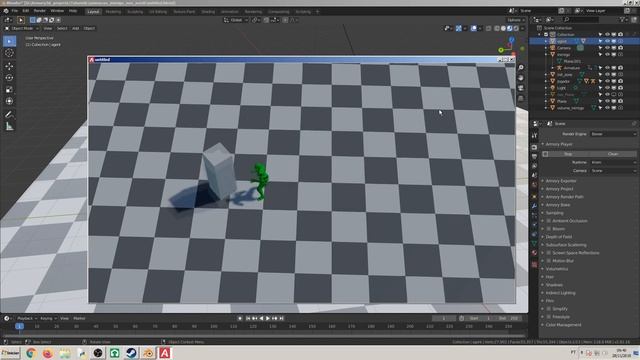The width and height of the screenshot is (640, 360).
Task: Switch to the Modeling workspace tab
Action: pos(113,12)
